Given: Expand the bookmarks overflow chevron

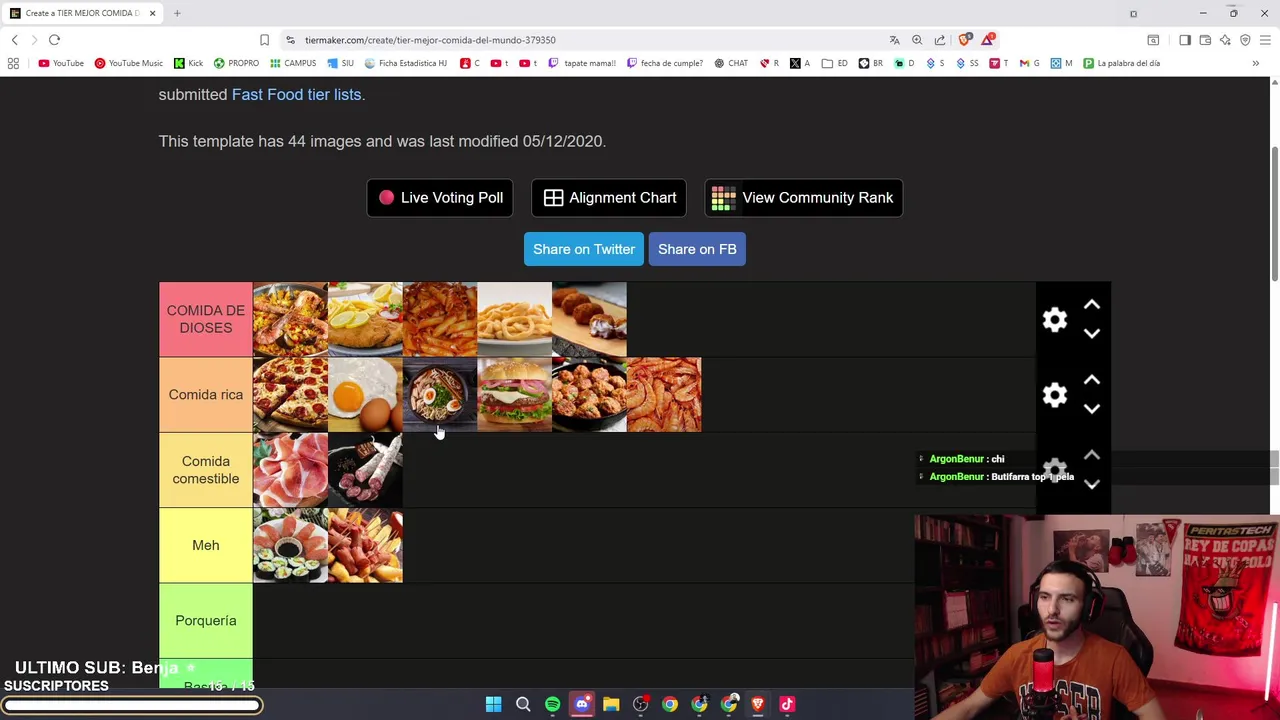Looking at the screenshot, I should [1255, 63].
